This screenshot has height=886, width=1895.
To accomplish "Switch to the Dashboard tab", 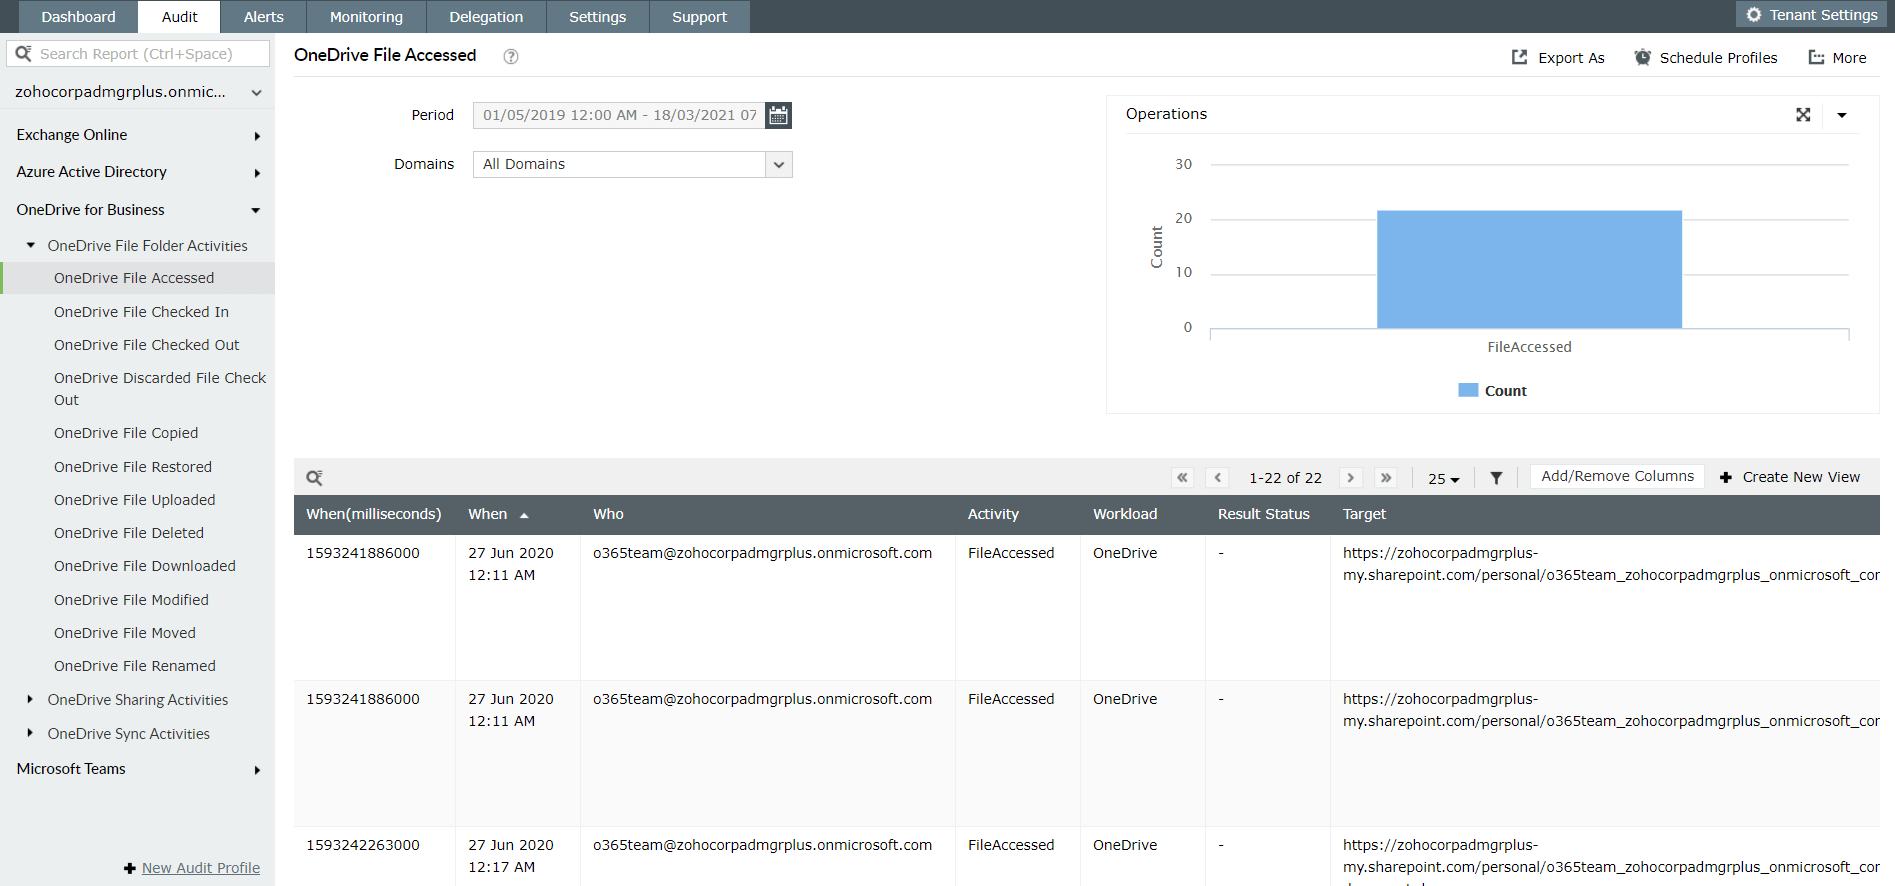I will pos(78,17).
